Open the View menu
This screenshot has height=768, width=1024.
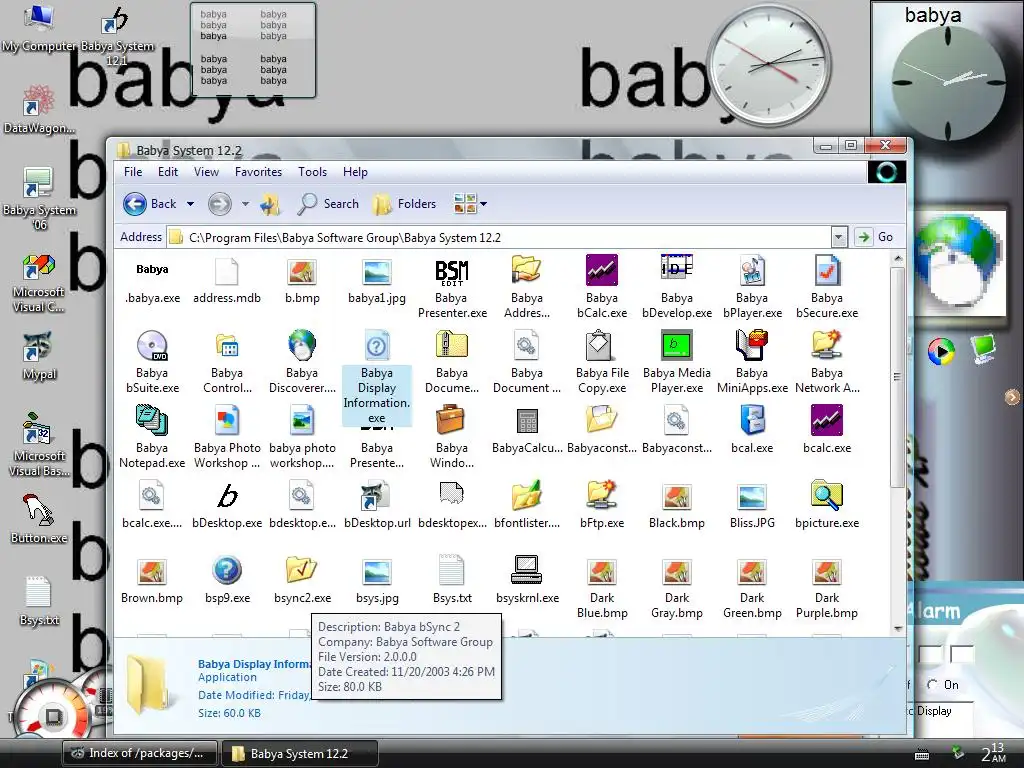point(206,172)
